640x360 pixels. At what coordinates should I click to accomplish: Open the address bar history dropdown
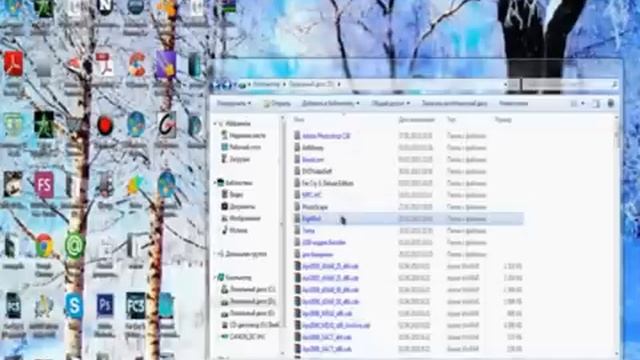click(505, 84)
